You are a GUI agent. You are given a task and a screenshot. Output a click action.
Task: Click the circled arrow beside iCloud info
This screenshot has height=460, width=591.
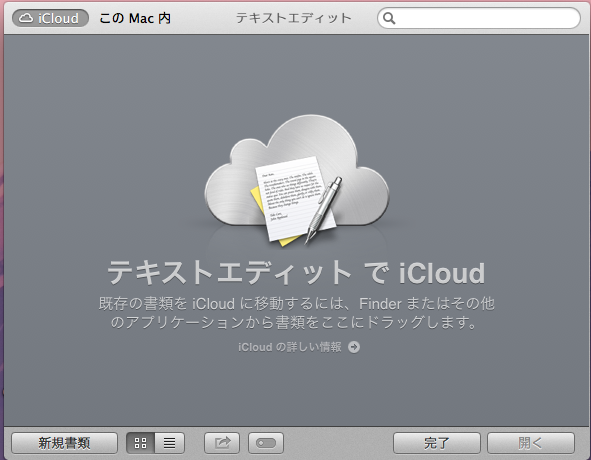pyautogui.click(x=354, y=347)
